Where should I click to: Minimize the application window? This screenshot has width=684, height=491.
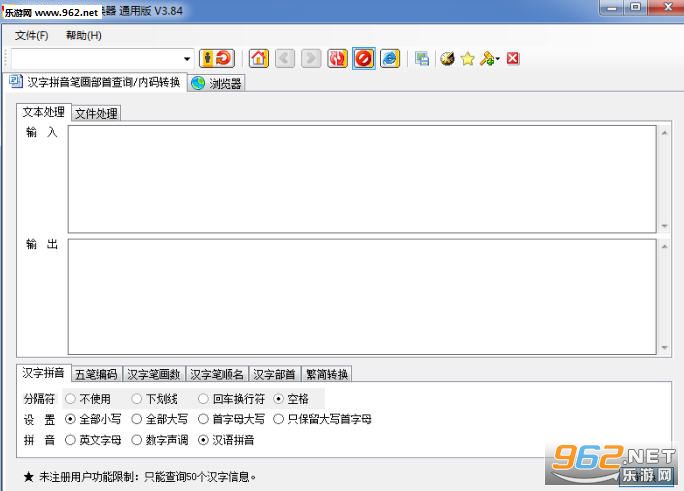pyautogui.click(x=612, y=7)
